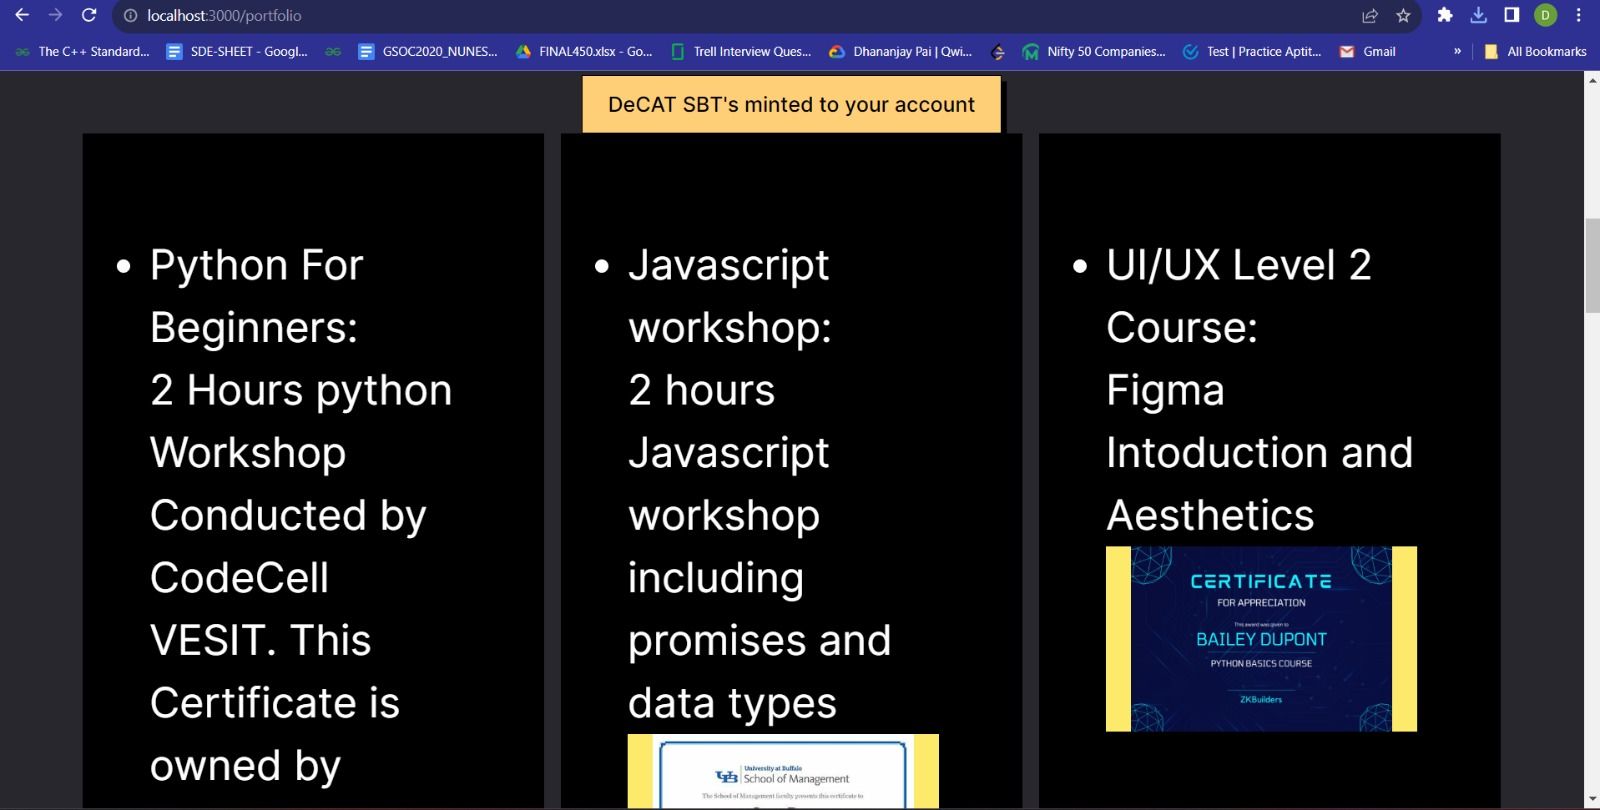This screenshot has height=810, width=1600.
Task: Open the Nifty 50 Companies bookmark
Action: [x=1094, y=51]
